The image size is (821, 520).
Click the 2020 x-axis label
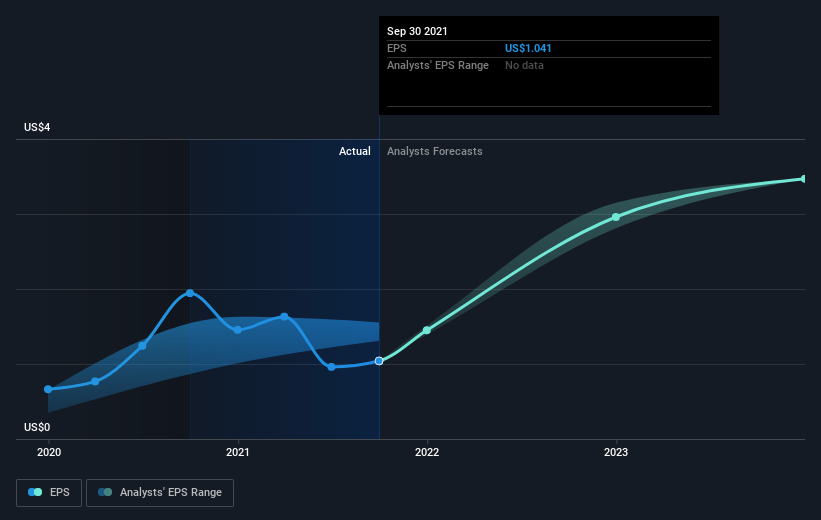point(49,452)
